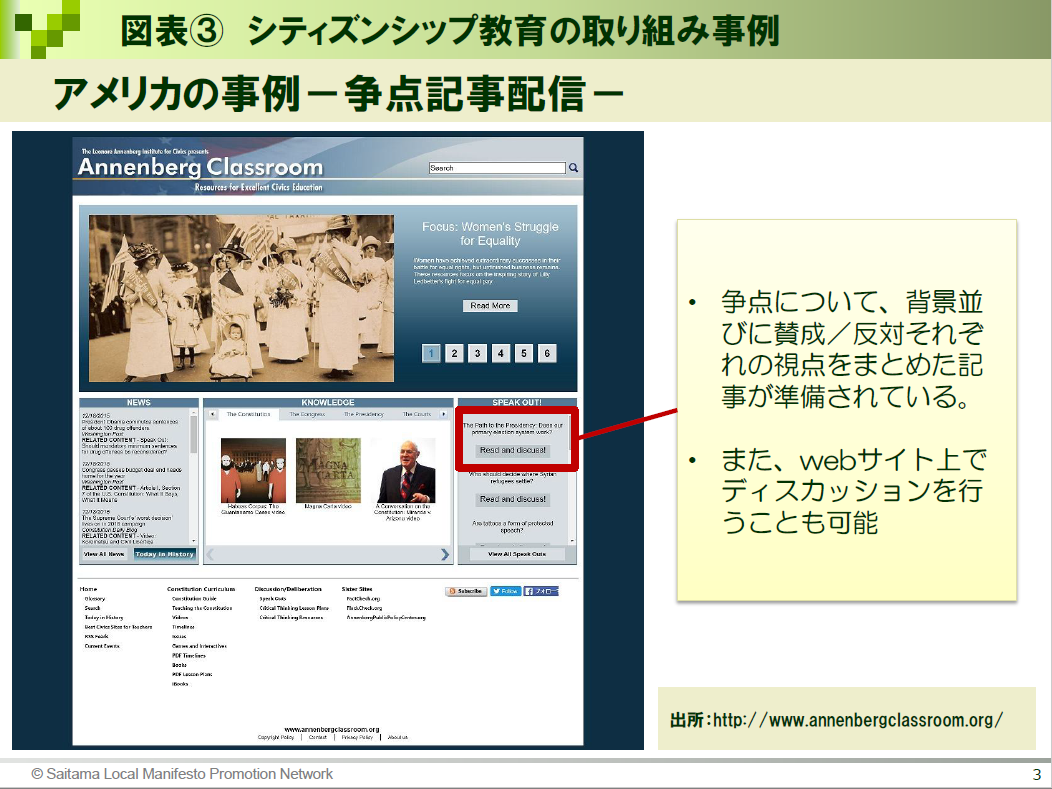Image resolution: width=1052 pixels, height=789 pixels.
Task: Click the RSS Subscribe button
Action: coord(466,591)
